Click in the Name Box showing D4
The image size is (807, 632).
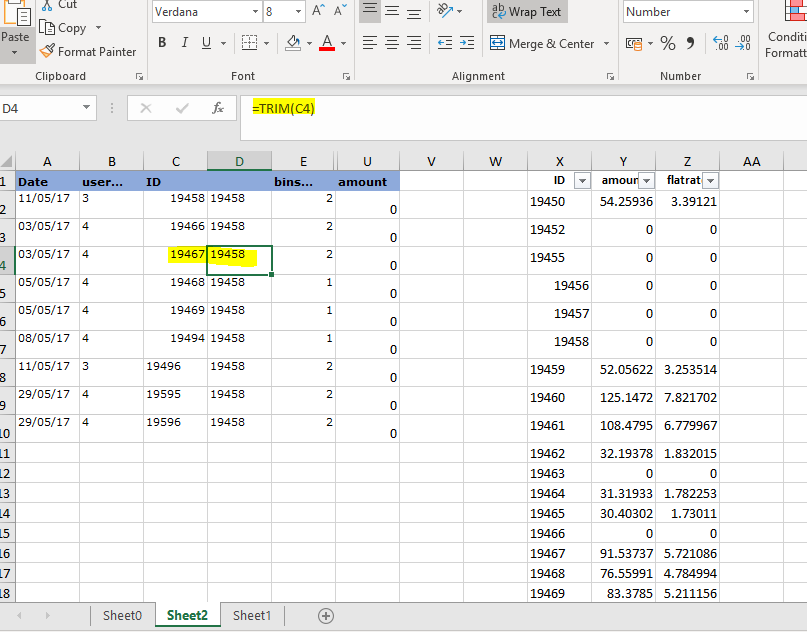(x=39, y=108)
